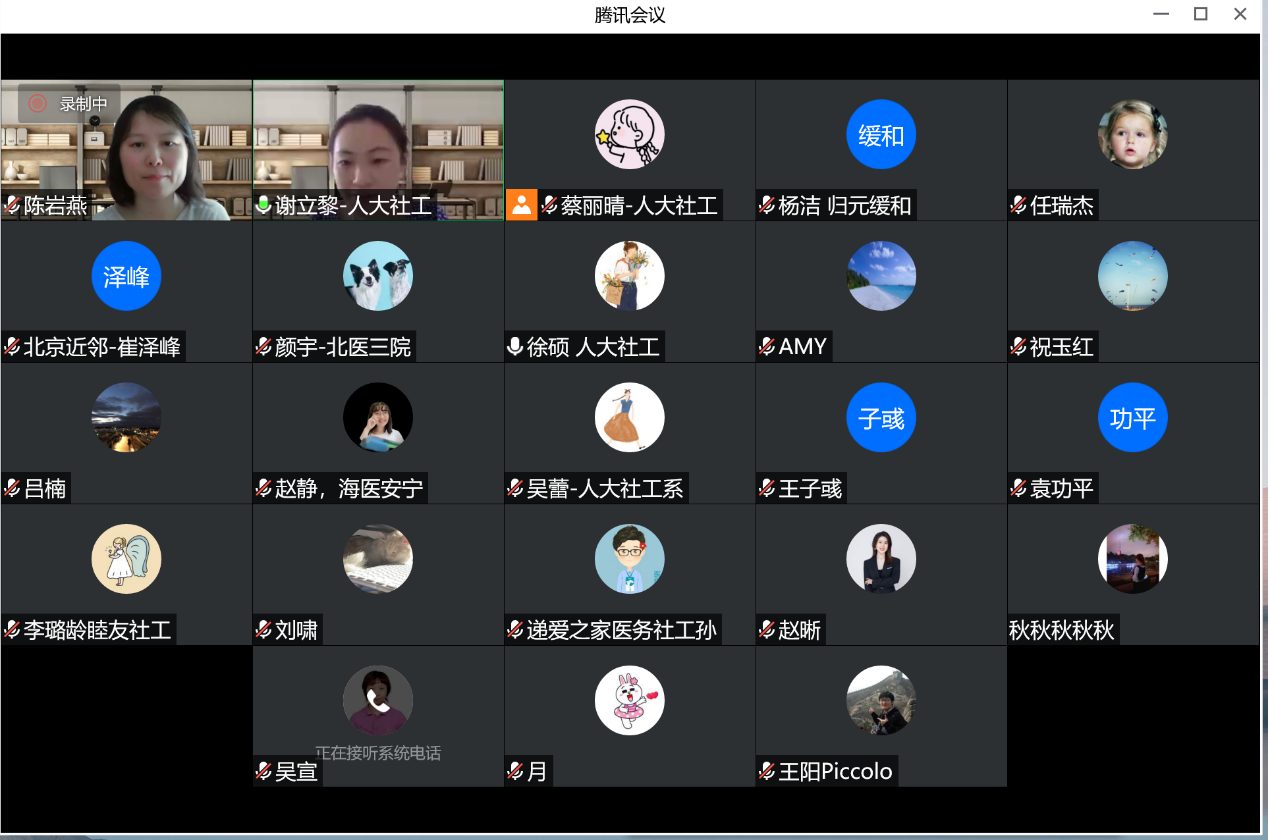Image resolution: width=1268 pixels, height=840 pixels.
Task: Click the muted mic icon for 王阳Piccolo
Action: tap(767, 771)
